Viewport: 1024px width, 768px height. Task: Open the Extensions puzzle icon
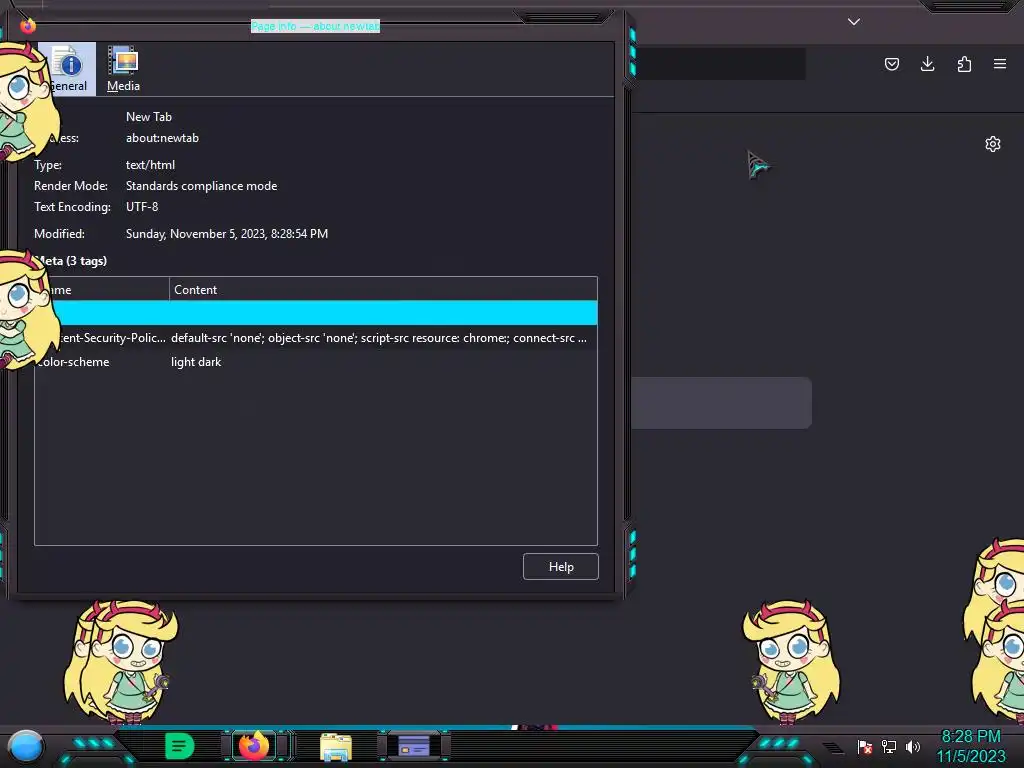click(964, 64)
